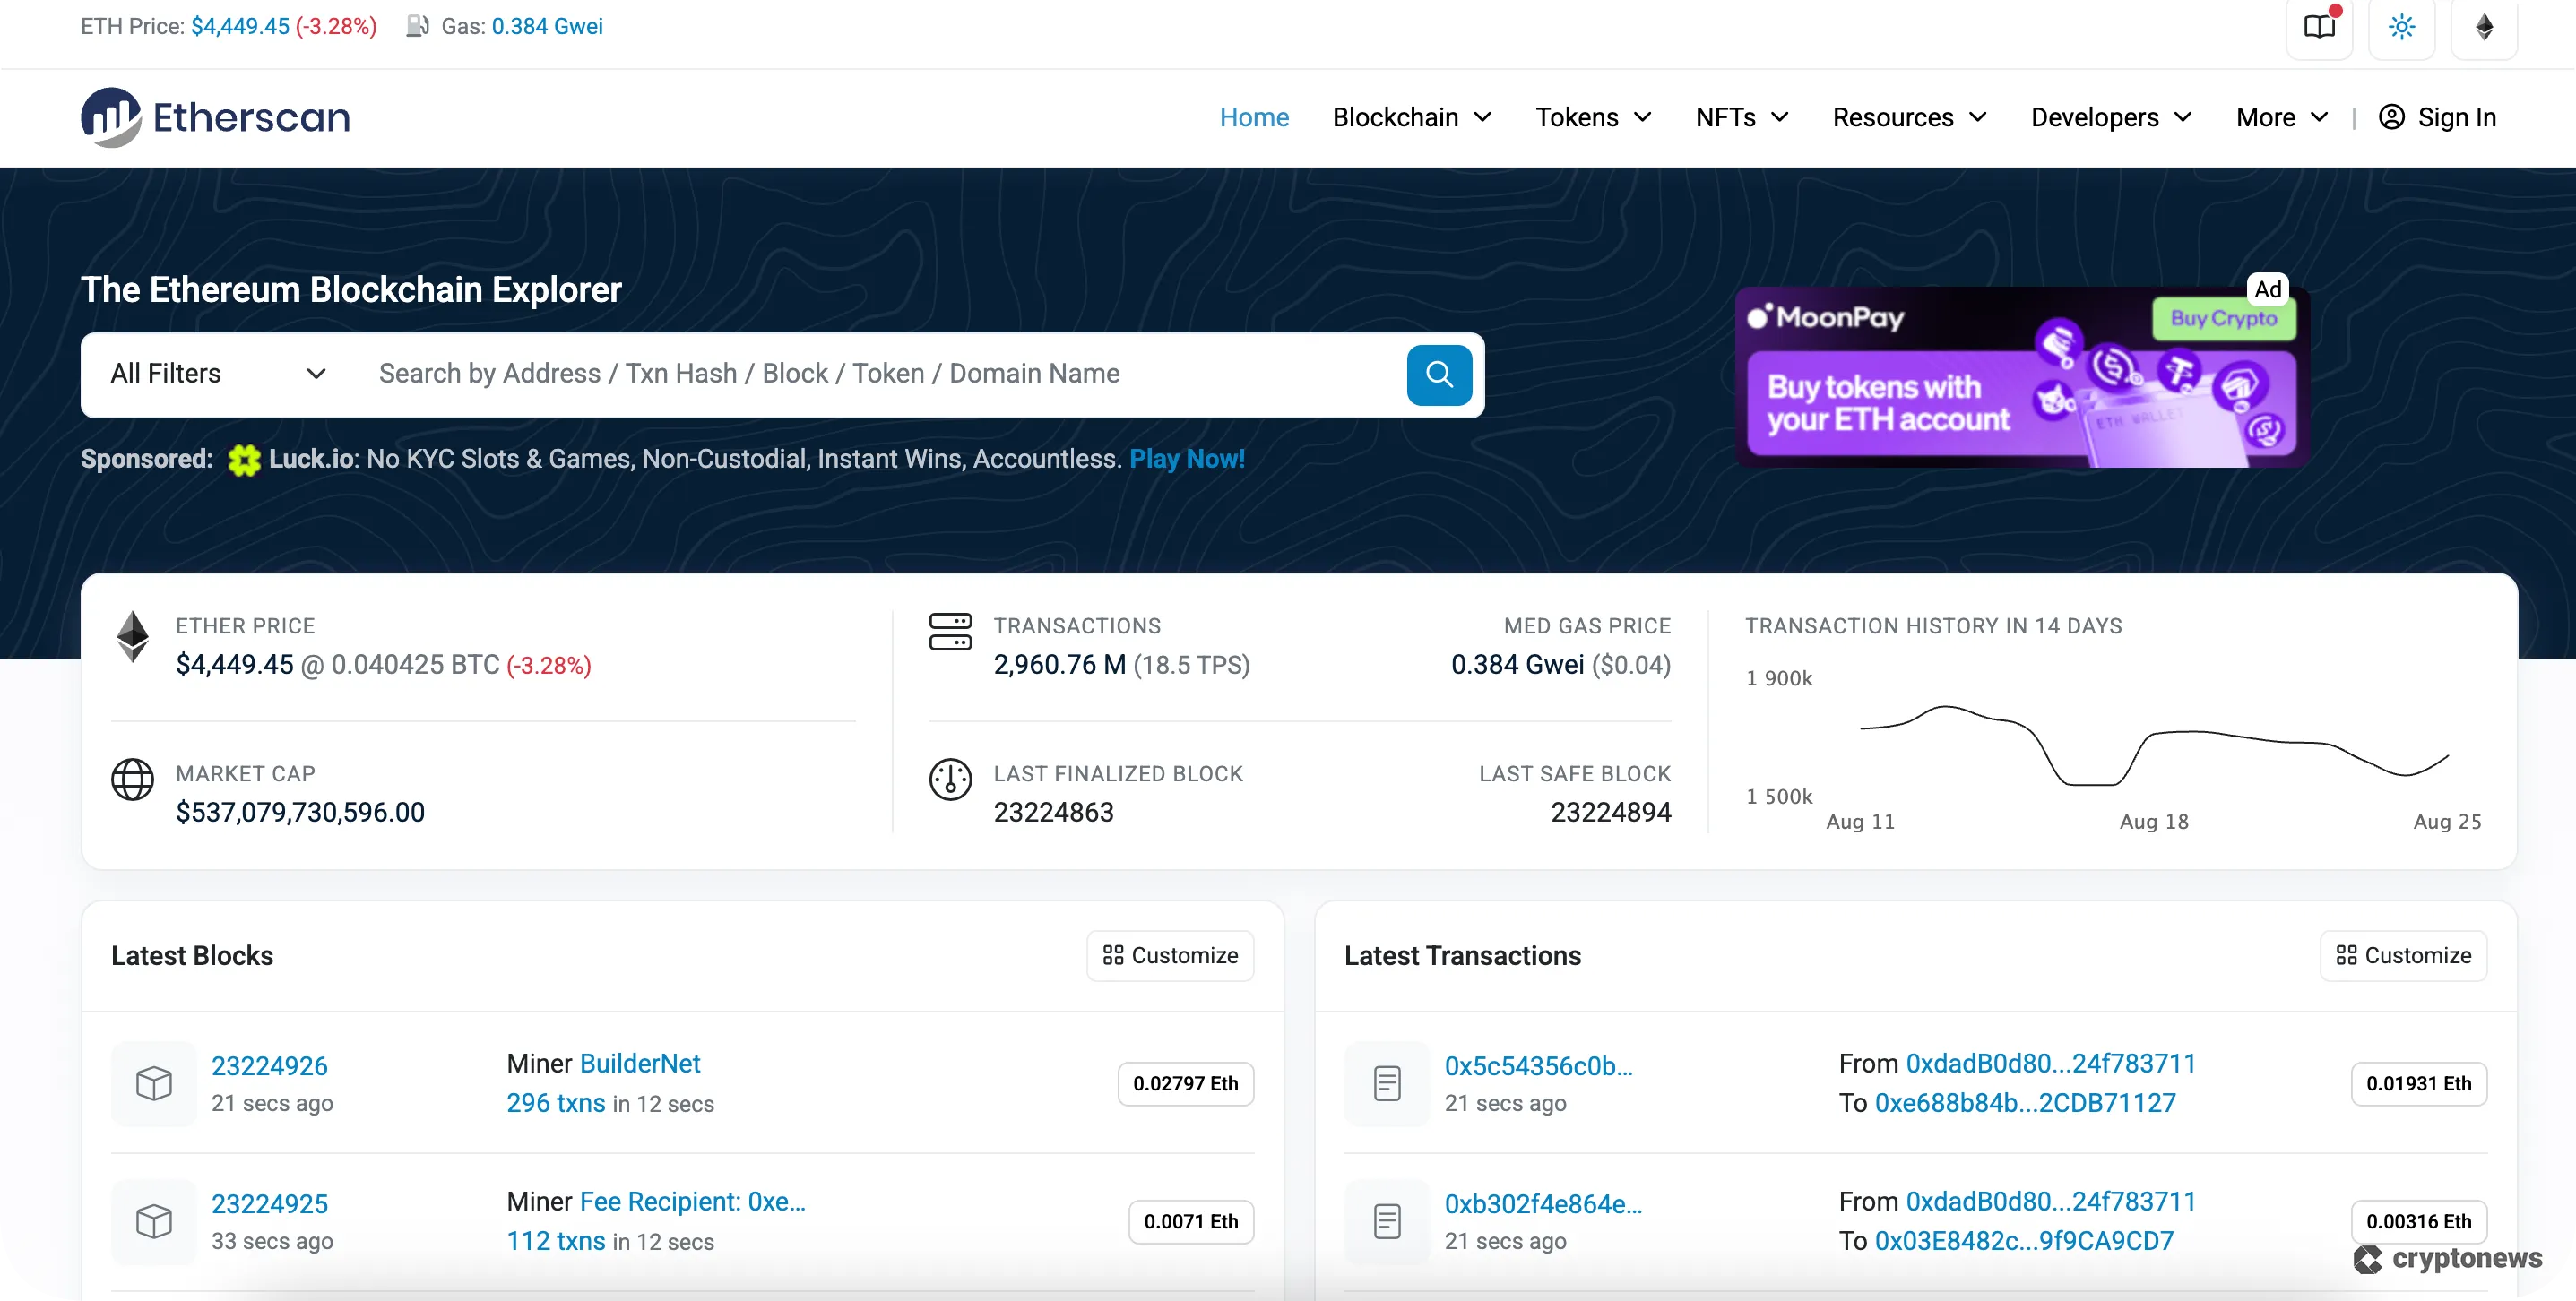Screen dimensions: 2576x1301
Task: Click the search magnifier button
Action: point(1438,374)
